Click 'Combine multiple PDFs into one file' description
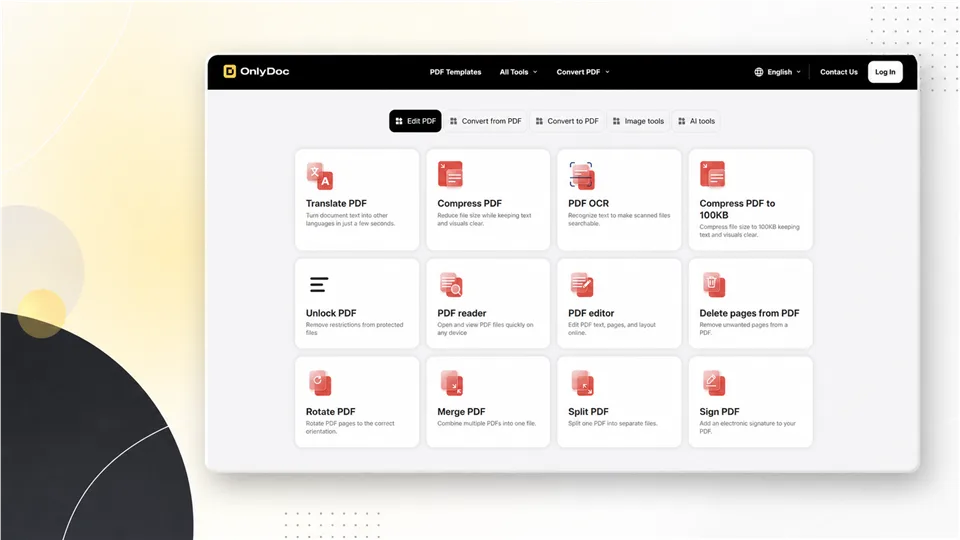The height and width of the screenshot is (540, 960). point(487,423)
